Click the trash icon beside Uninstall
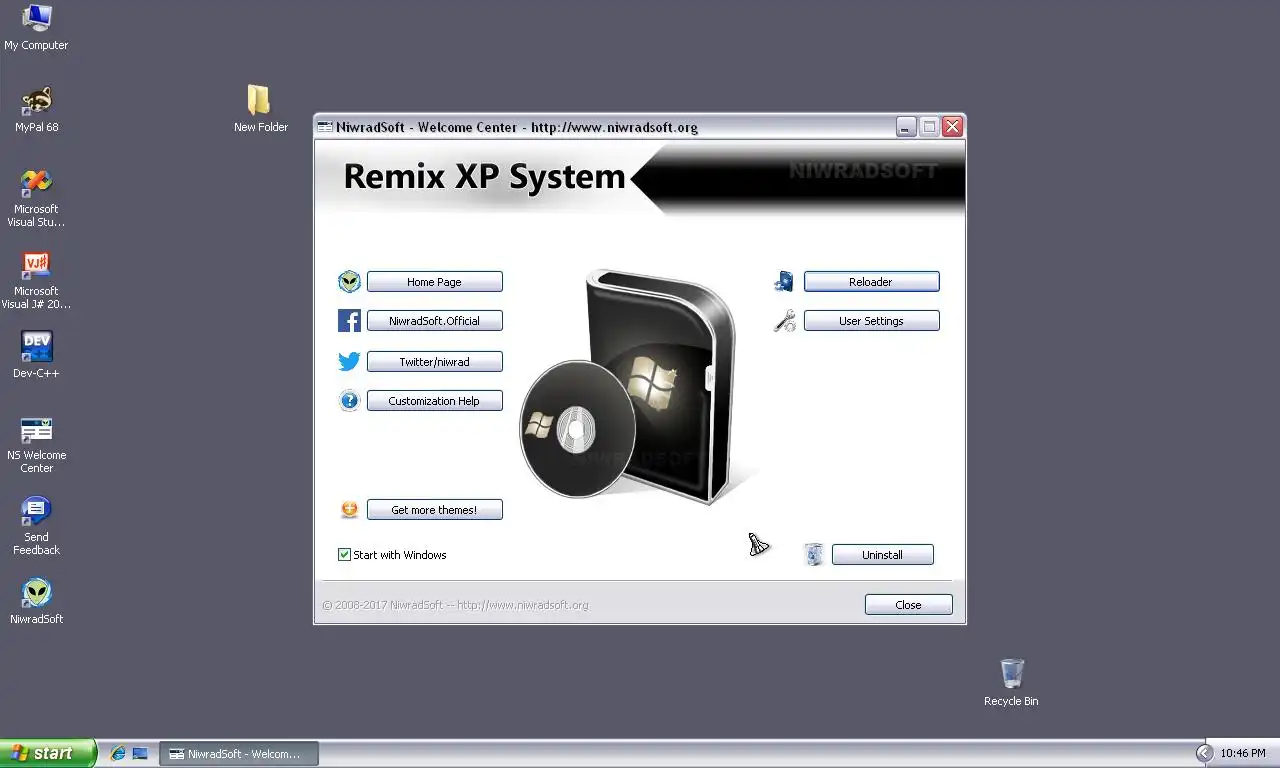This screenshot has width=1280, height=768. coord(814,554)
